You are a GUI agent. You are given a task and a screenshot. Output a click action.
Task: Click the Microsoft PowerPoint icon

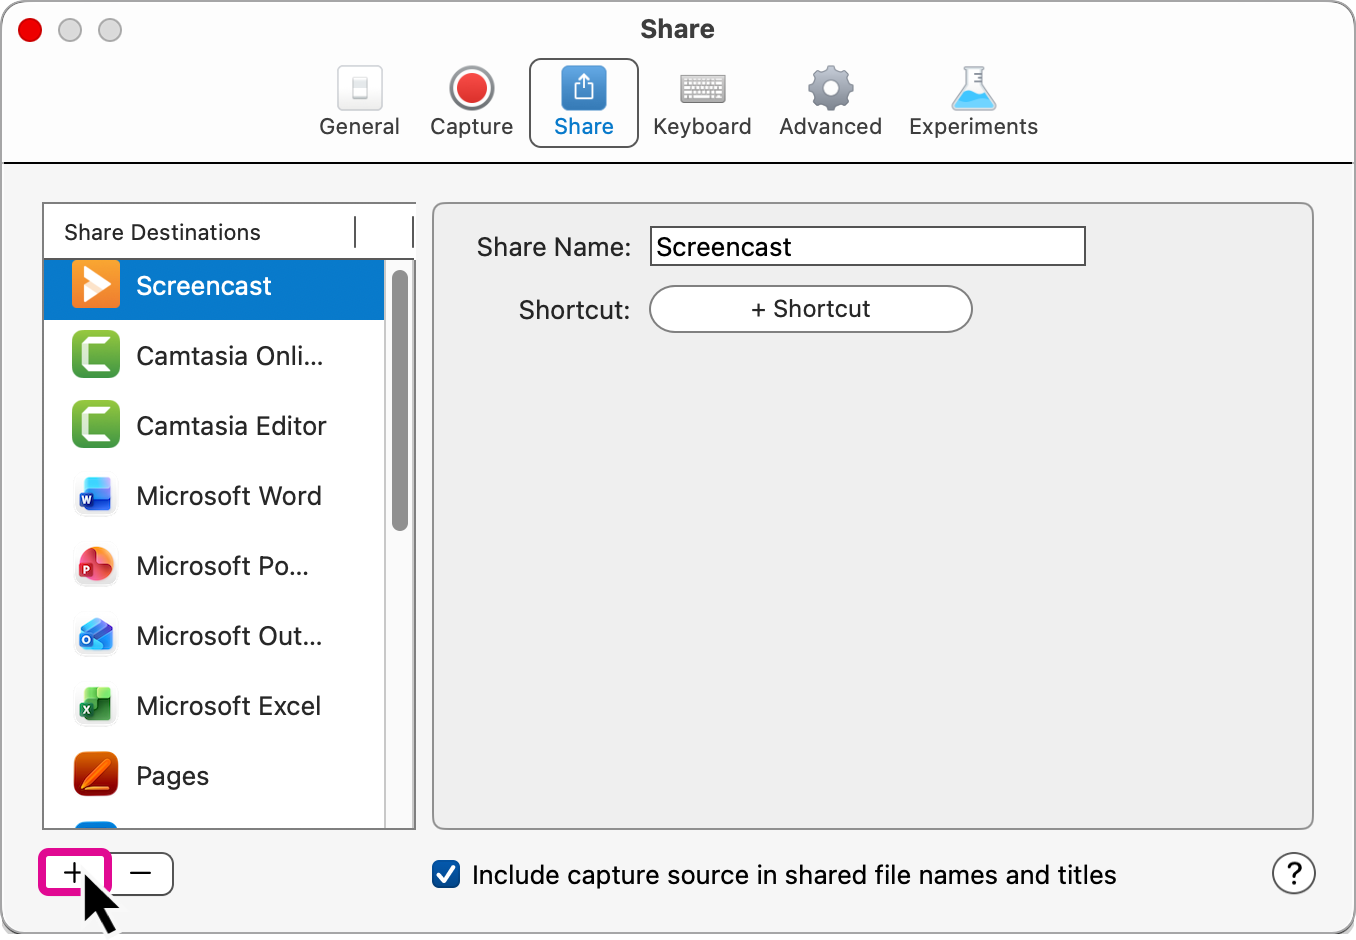click(x=96, y=565)
